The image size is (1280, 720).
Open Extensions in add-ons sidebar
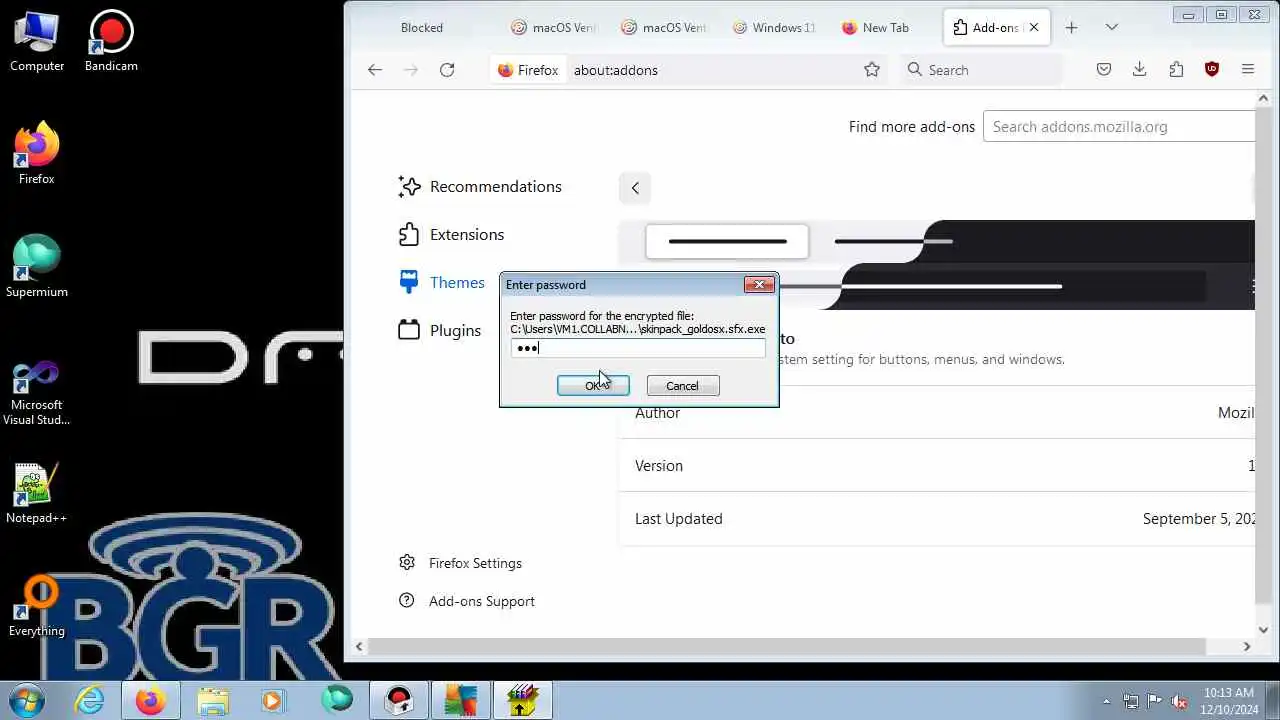tap(451, 235)
